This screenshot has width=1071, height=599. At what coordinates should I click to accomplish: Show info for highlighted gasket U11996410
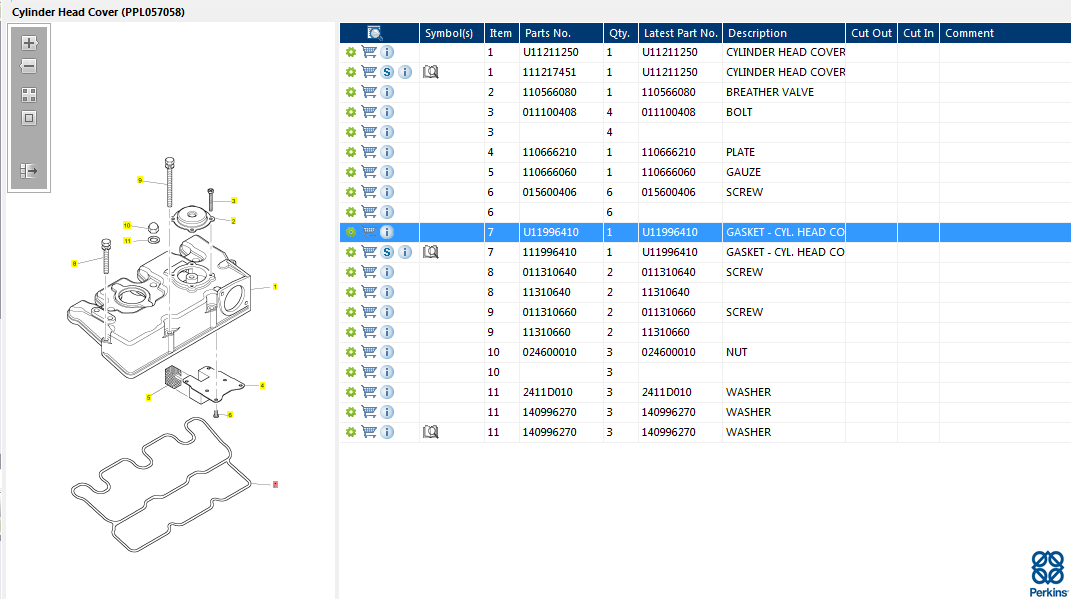(387, 232)
